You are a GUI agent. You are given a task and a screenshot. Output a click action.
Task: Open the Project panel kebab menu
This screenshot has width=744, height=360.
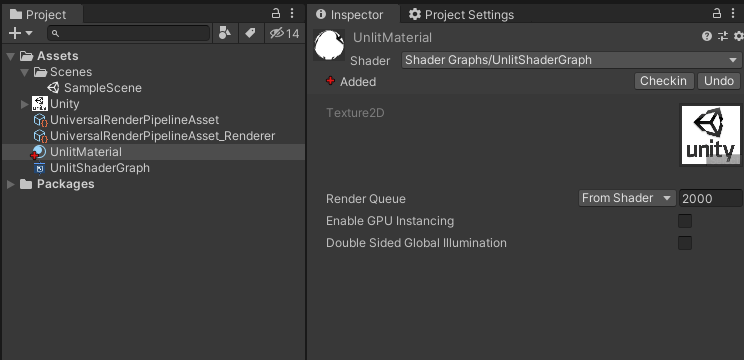292,13
